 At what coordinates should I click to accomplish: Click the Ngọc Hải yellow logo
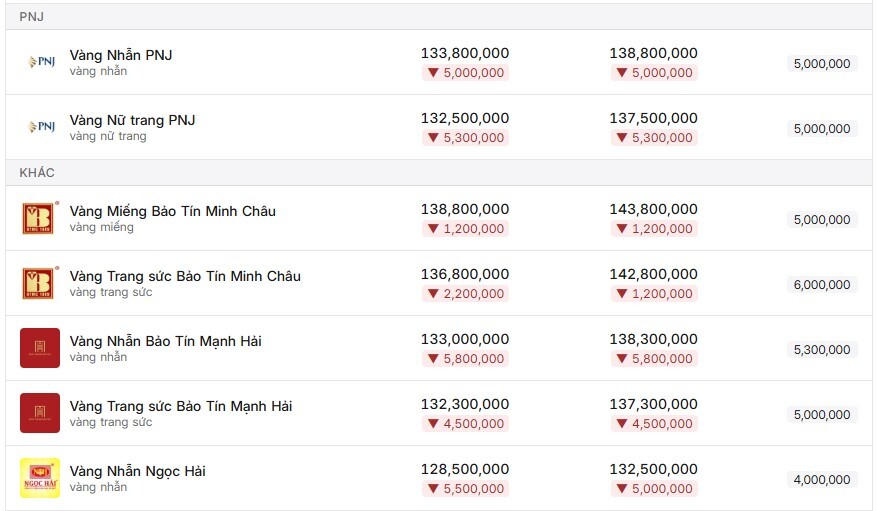point(40,477)
